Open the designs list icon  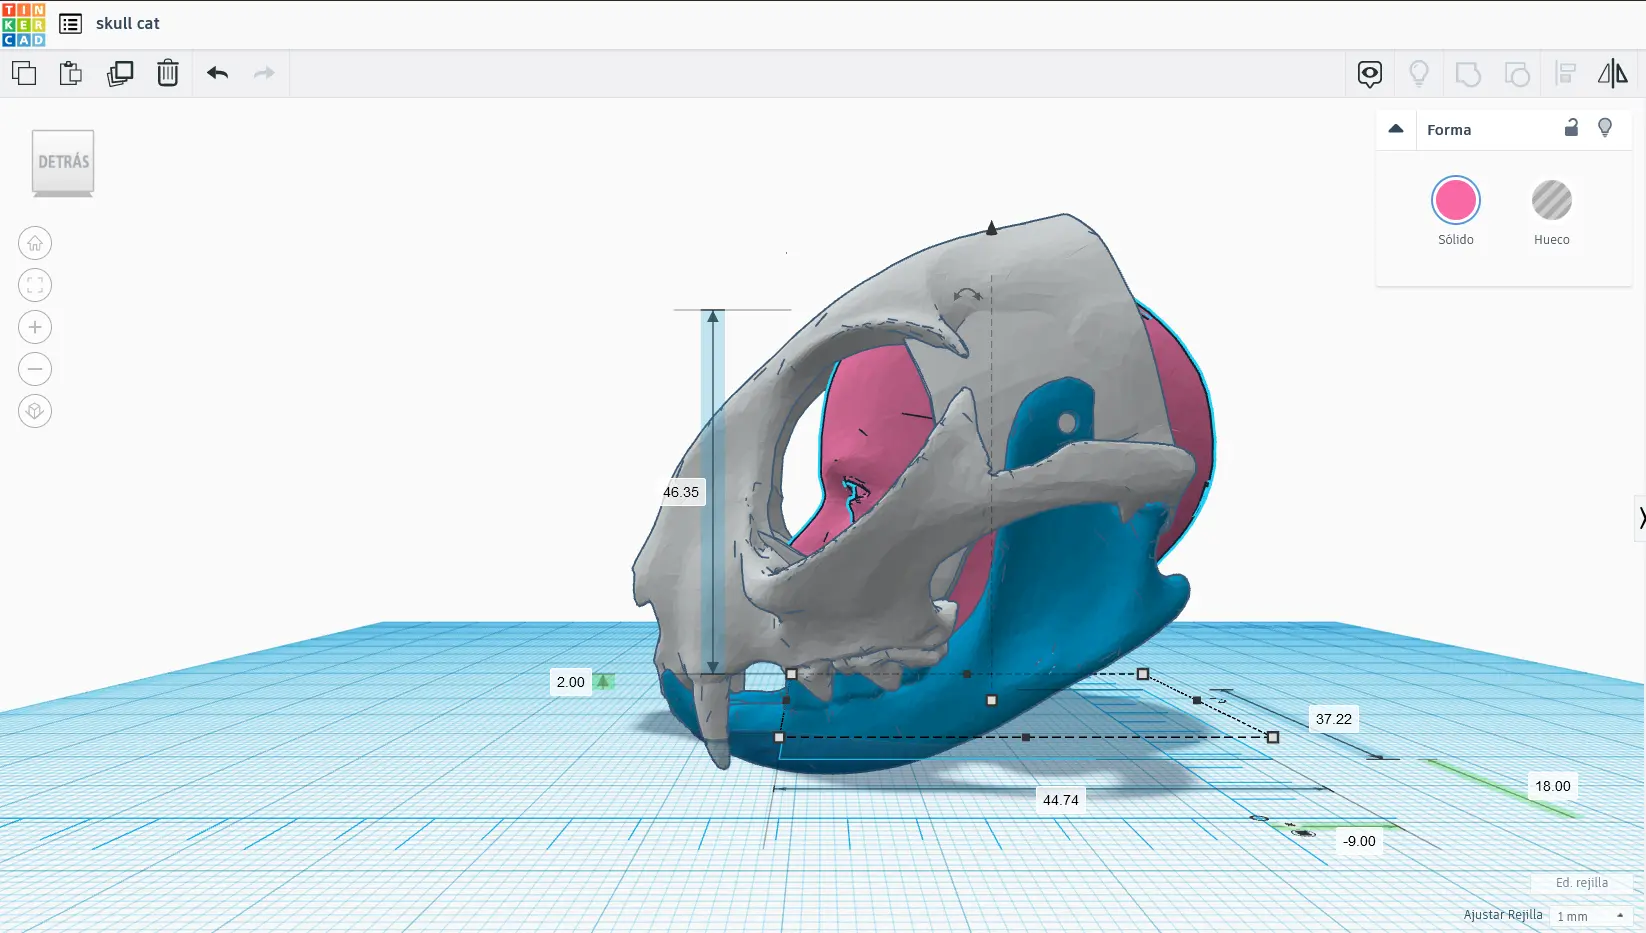(70, 24)
